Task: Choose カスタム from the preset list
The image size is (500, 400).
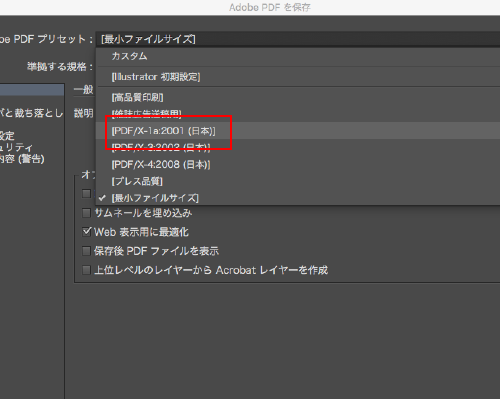Action: pos(298,56)
